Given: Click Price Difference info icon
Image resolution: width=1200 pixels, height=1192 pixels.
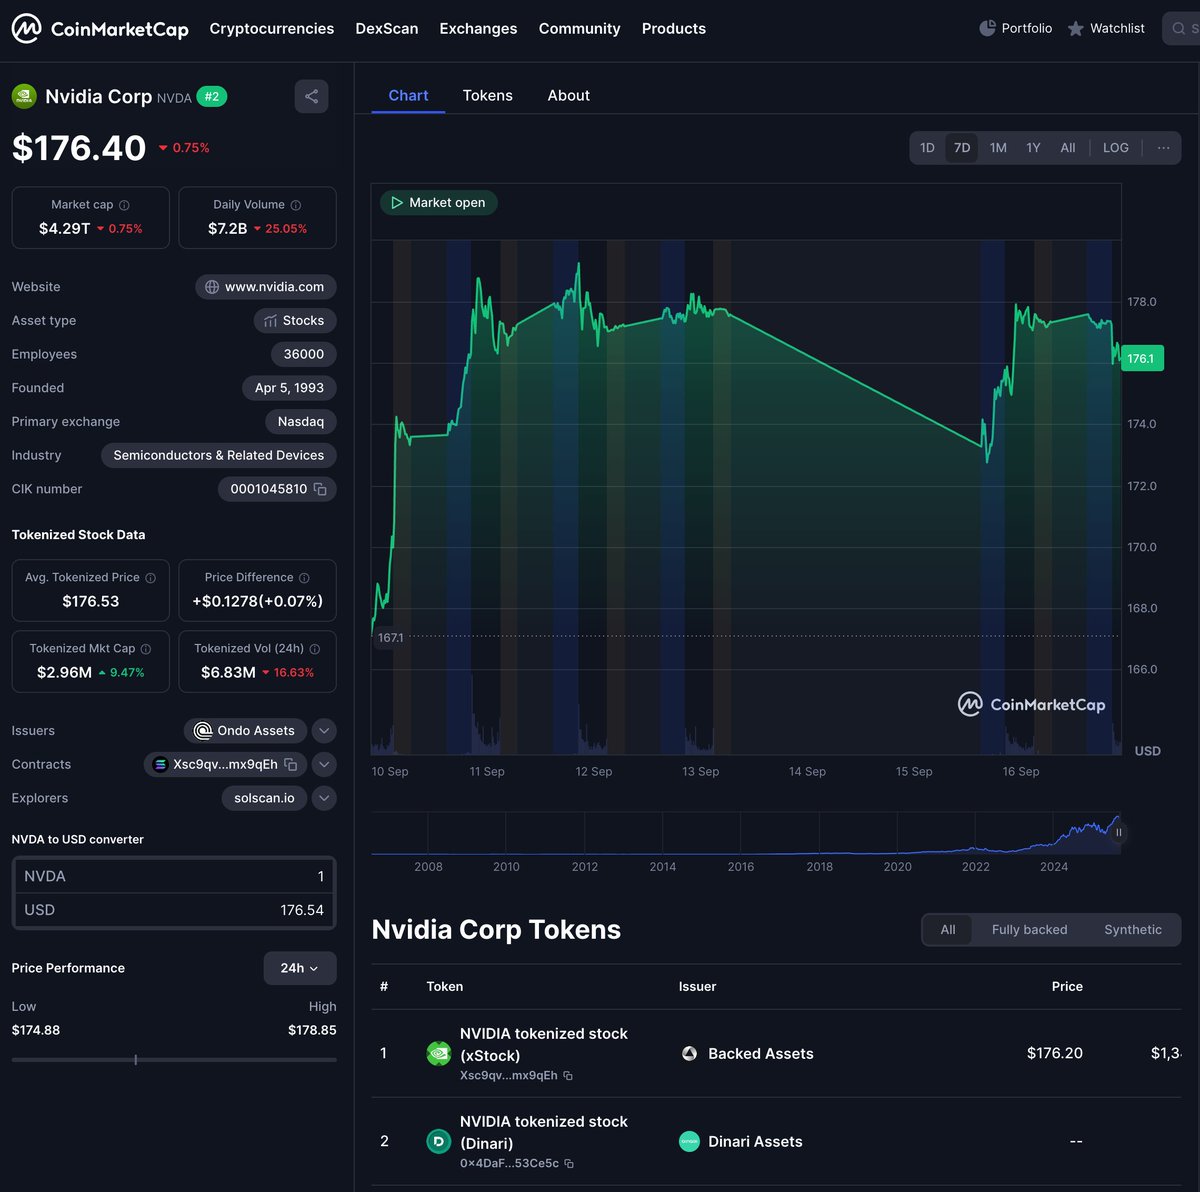Looking at the screenshot, I should pos(304,578).
